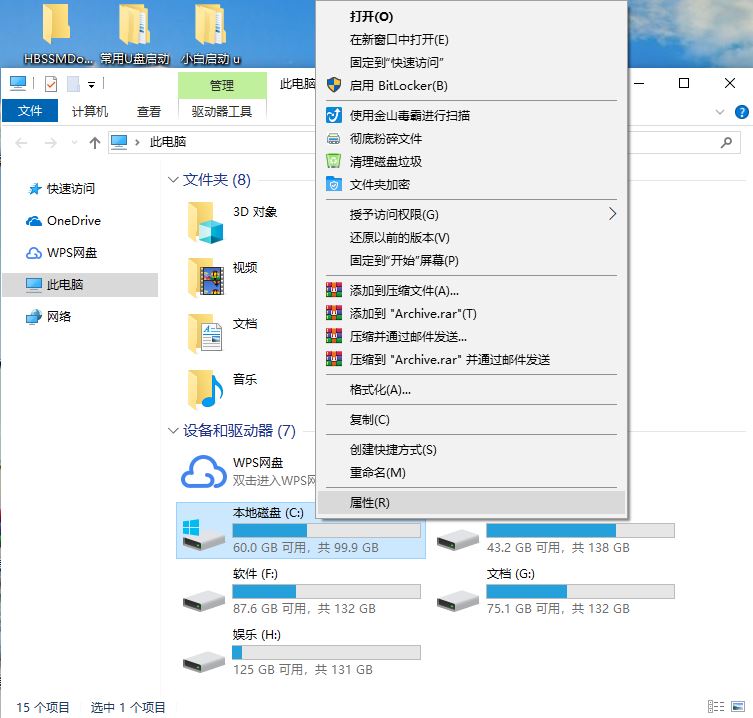The width and height of the screenshot is (753, 718).
Task: Click the WPS网盘 cloud icon in devices
Action: 204,471
